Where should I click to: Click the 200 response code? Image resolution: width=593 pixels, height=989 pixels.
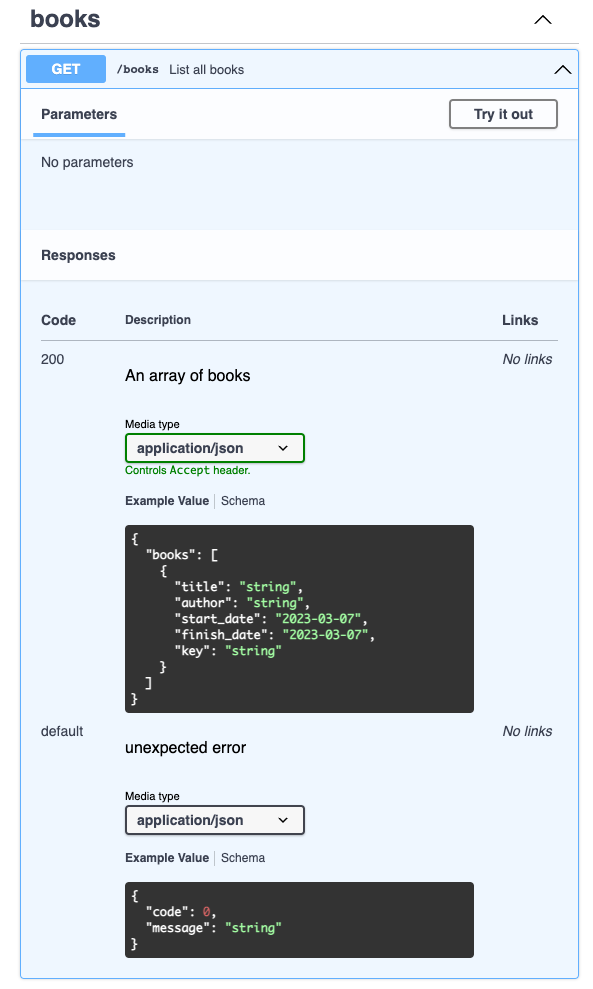[x=52, y=359]
